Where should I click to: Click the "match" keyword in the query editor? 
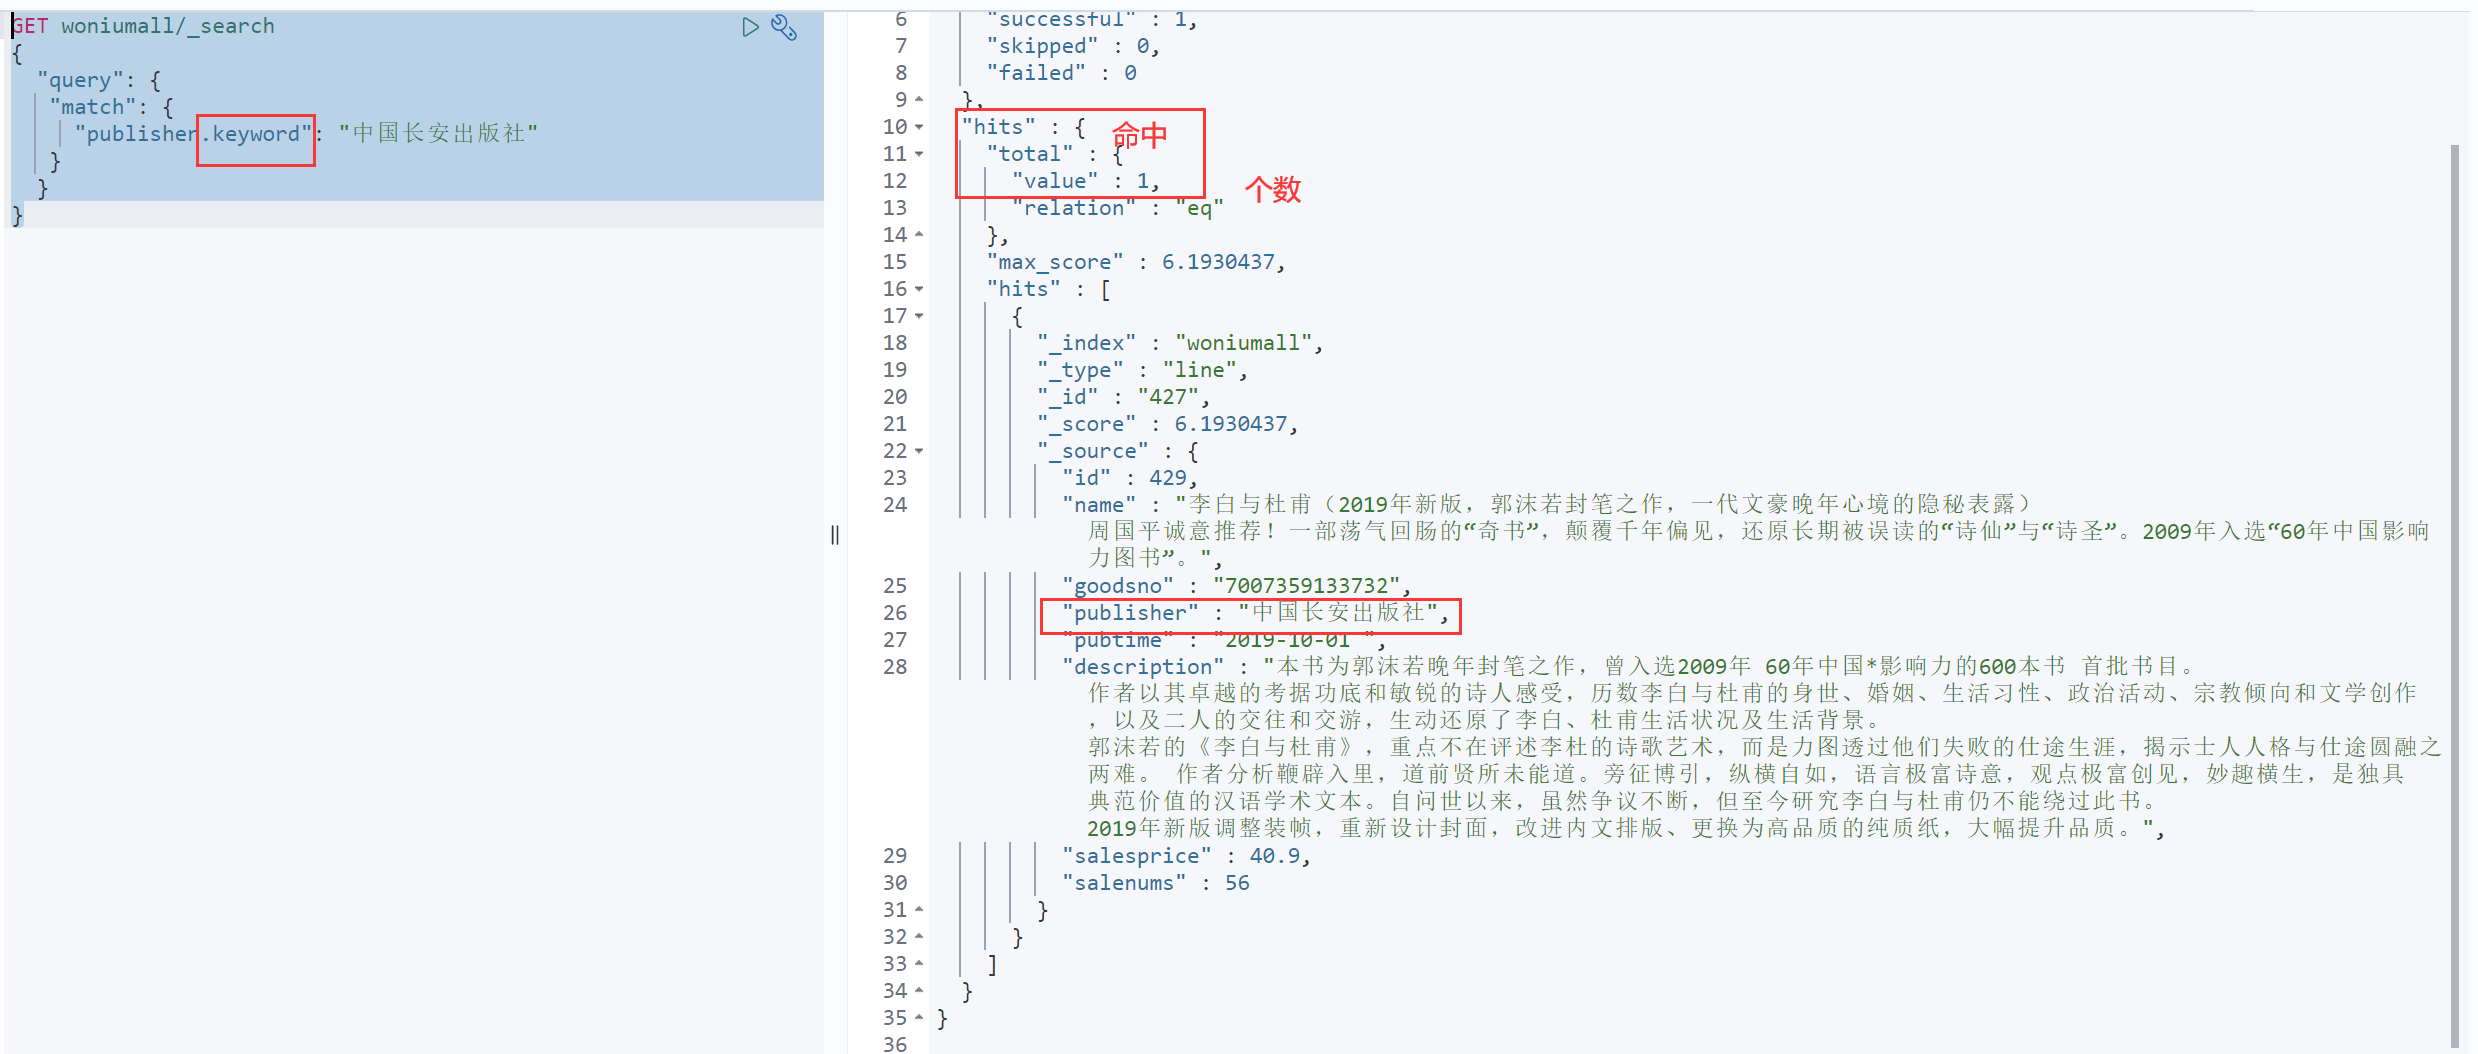point(92,107)
